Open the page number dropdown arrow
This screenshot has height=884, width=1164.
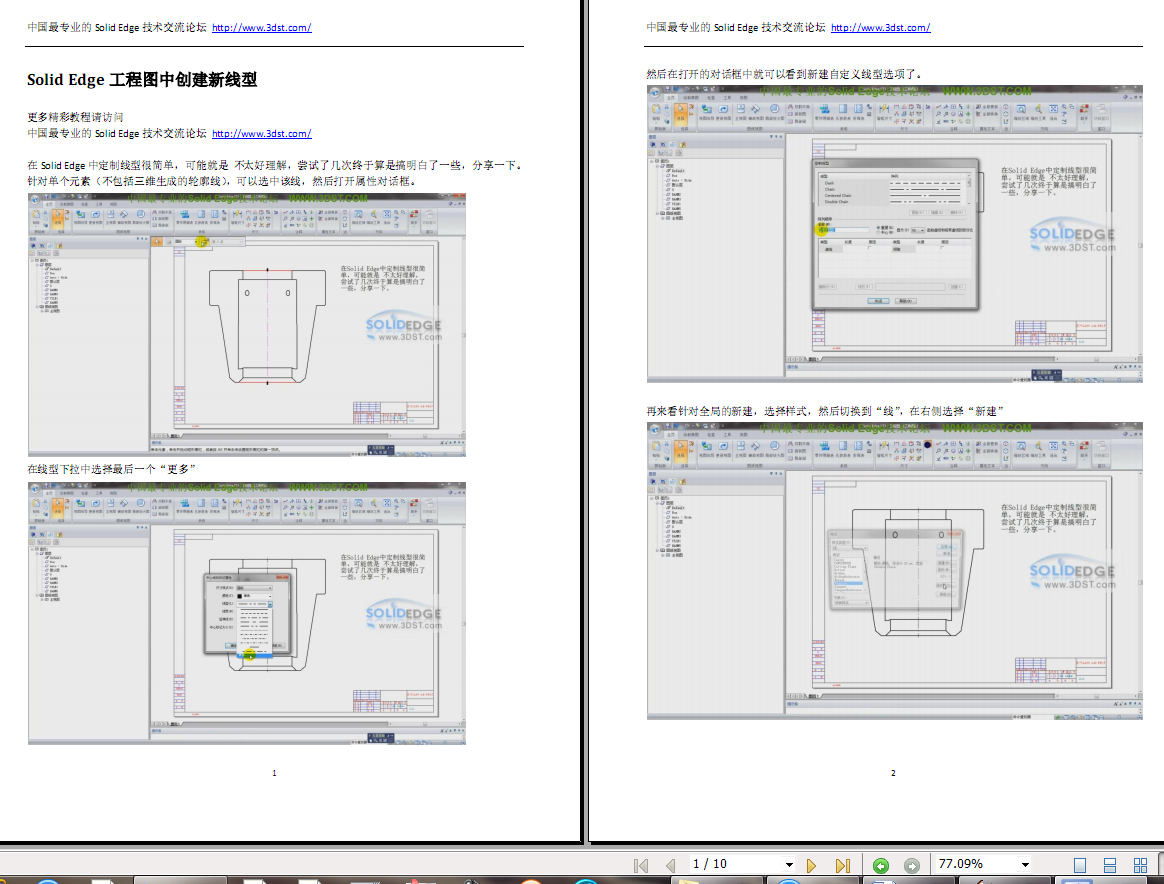click(x=788, y=865)
